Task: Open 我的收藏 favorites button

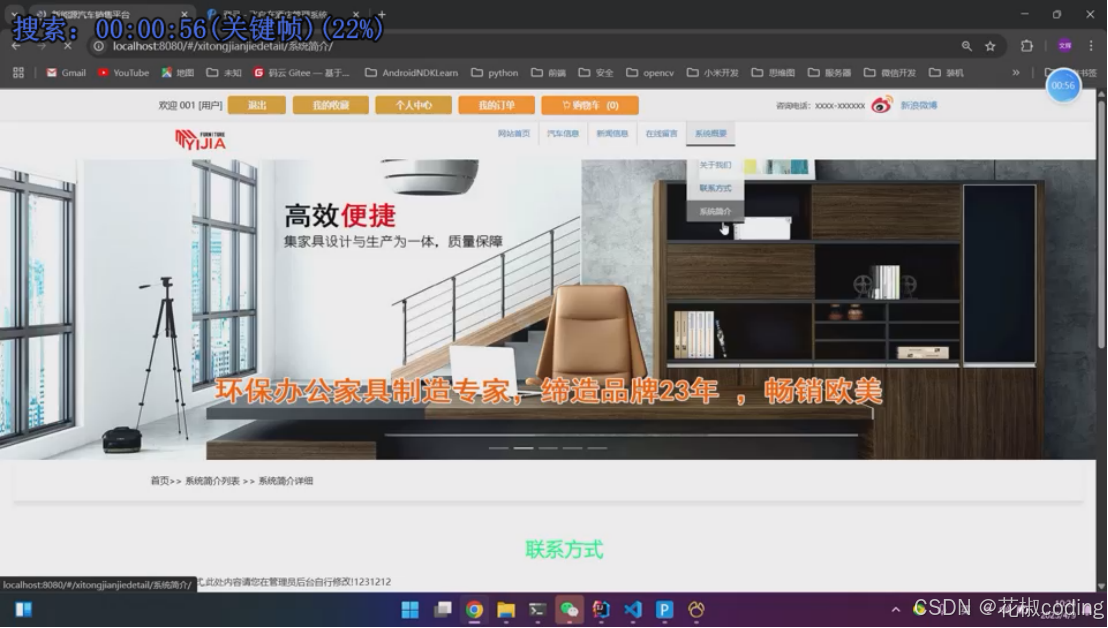Action: (x=331, y=105)
